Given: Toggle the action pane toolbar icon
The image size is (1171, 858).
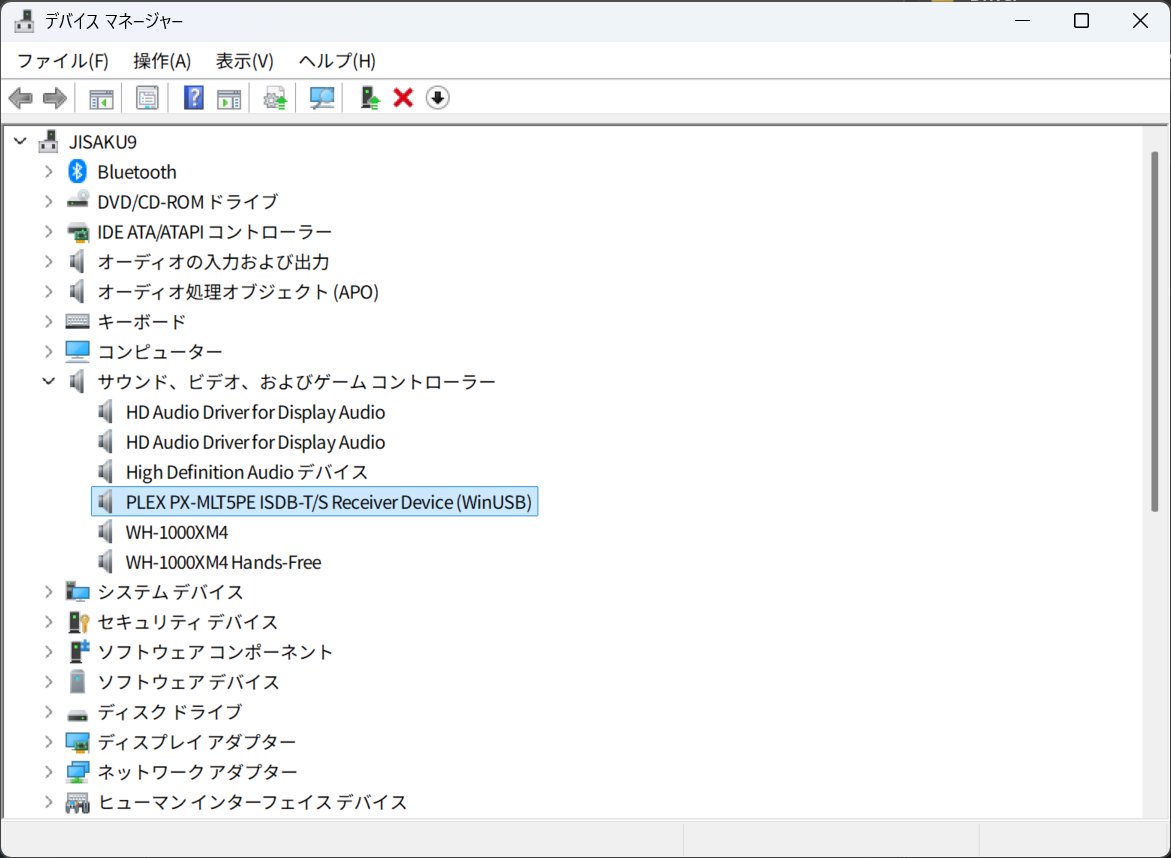Looking at the screenshot, I should coord(229,98).
